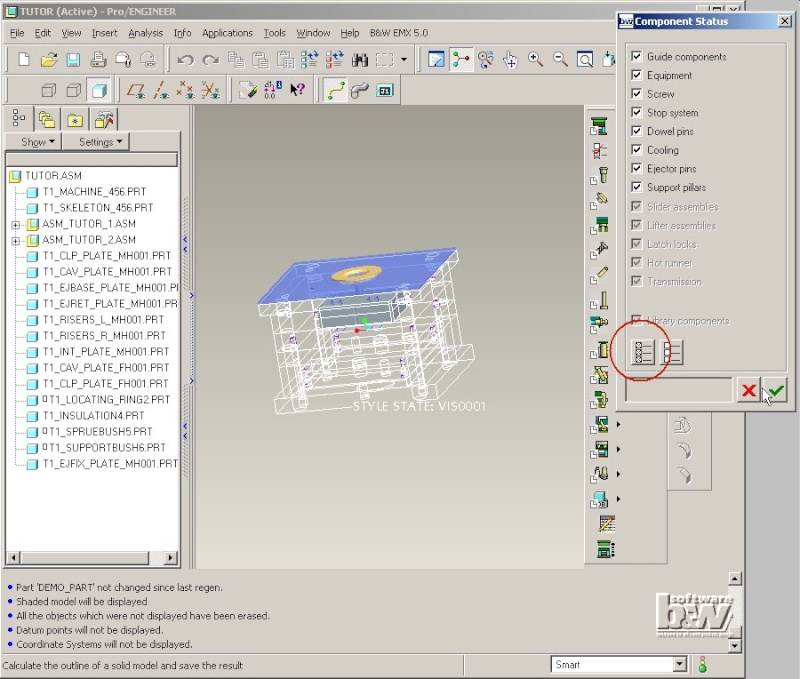Open Find tool with binoculars icon

coord(360,60)
